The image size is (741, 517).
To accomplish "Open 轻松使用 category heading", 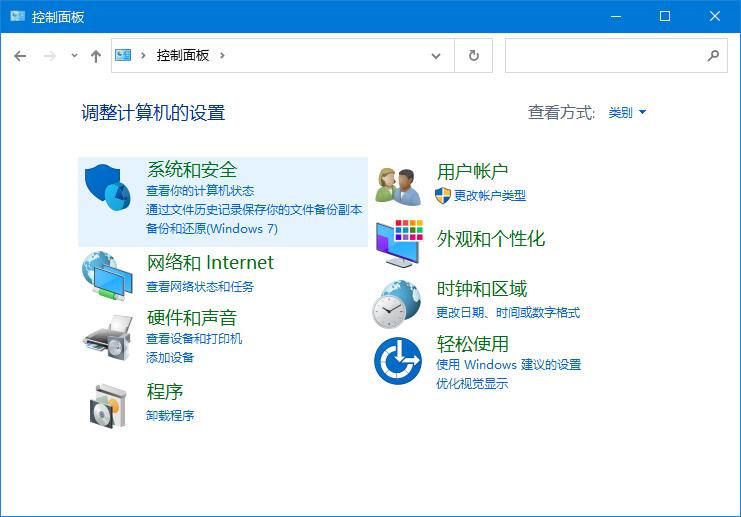I will pyautogui.click(x=472, y=344).
